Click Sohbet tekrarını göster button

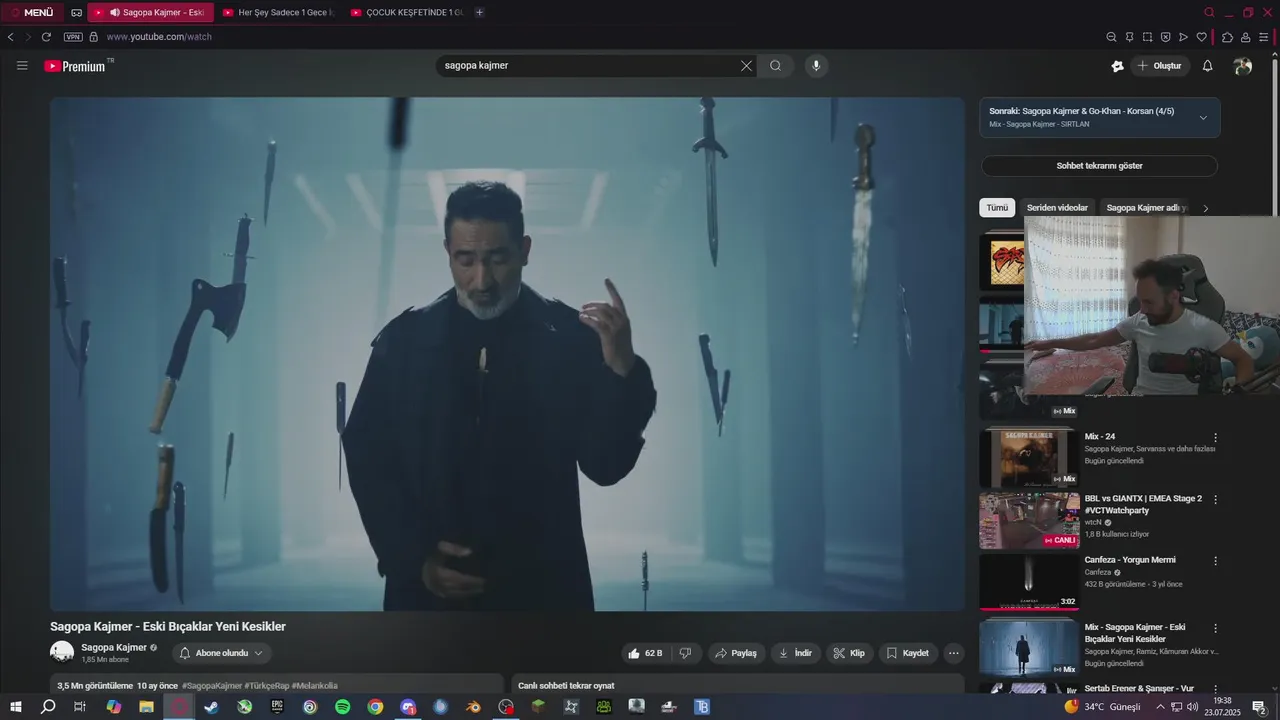coord(1099,166)
